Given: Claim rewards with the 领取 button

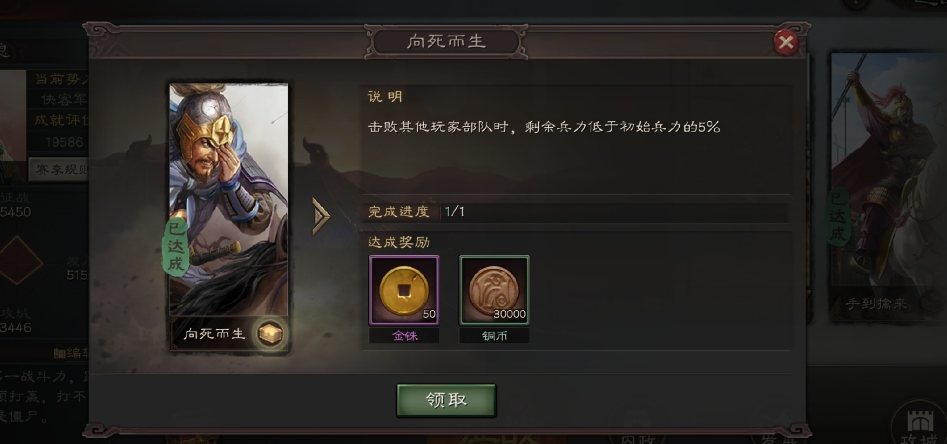Looking at the screenshot, I should (x=446, y=400).
